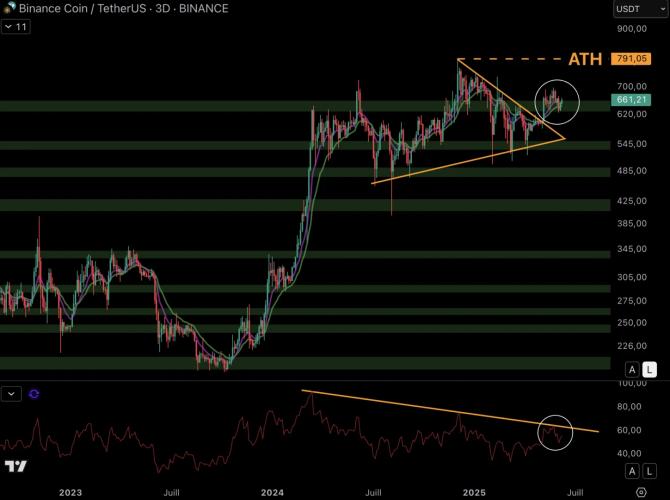Click the 80,00 RSI axis label
The width and height of the screenshot is (670, 500).
[x=629, y=406]
